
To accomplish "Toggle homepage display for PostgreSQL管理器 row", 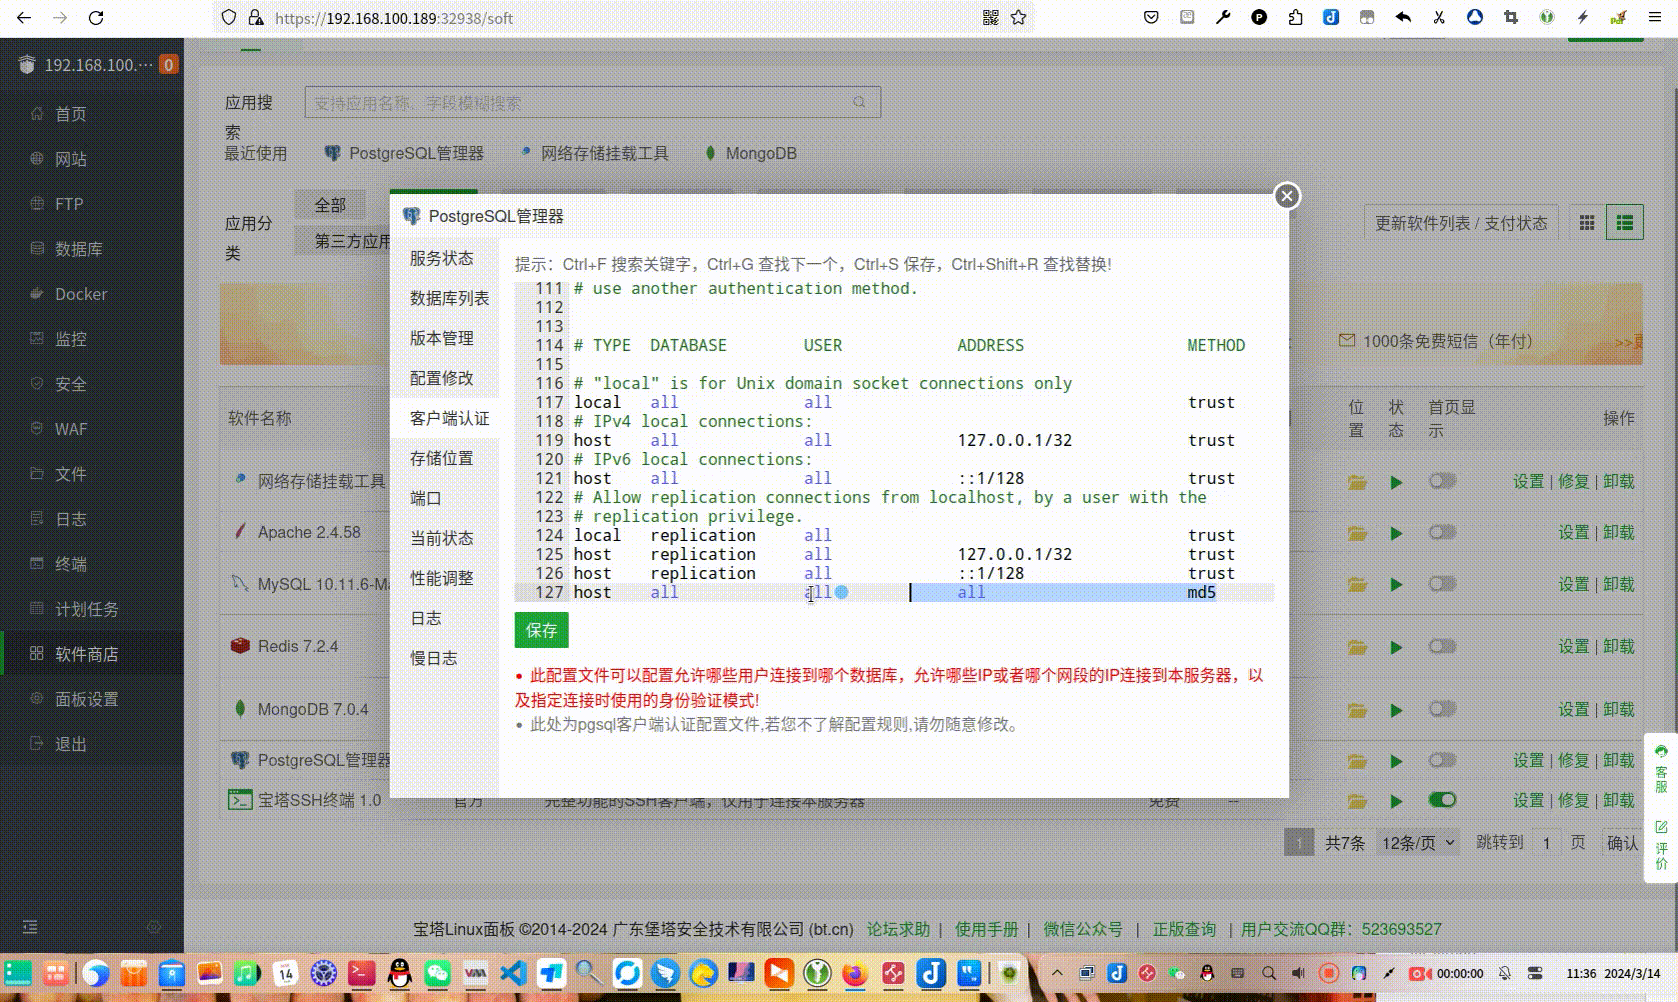I will pos(1442,760).
